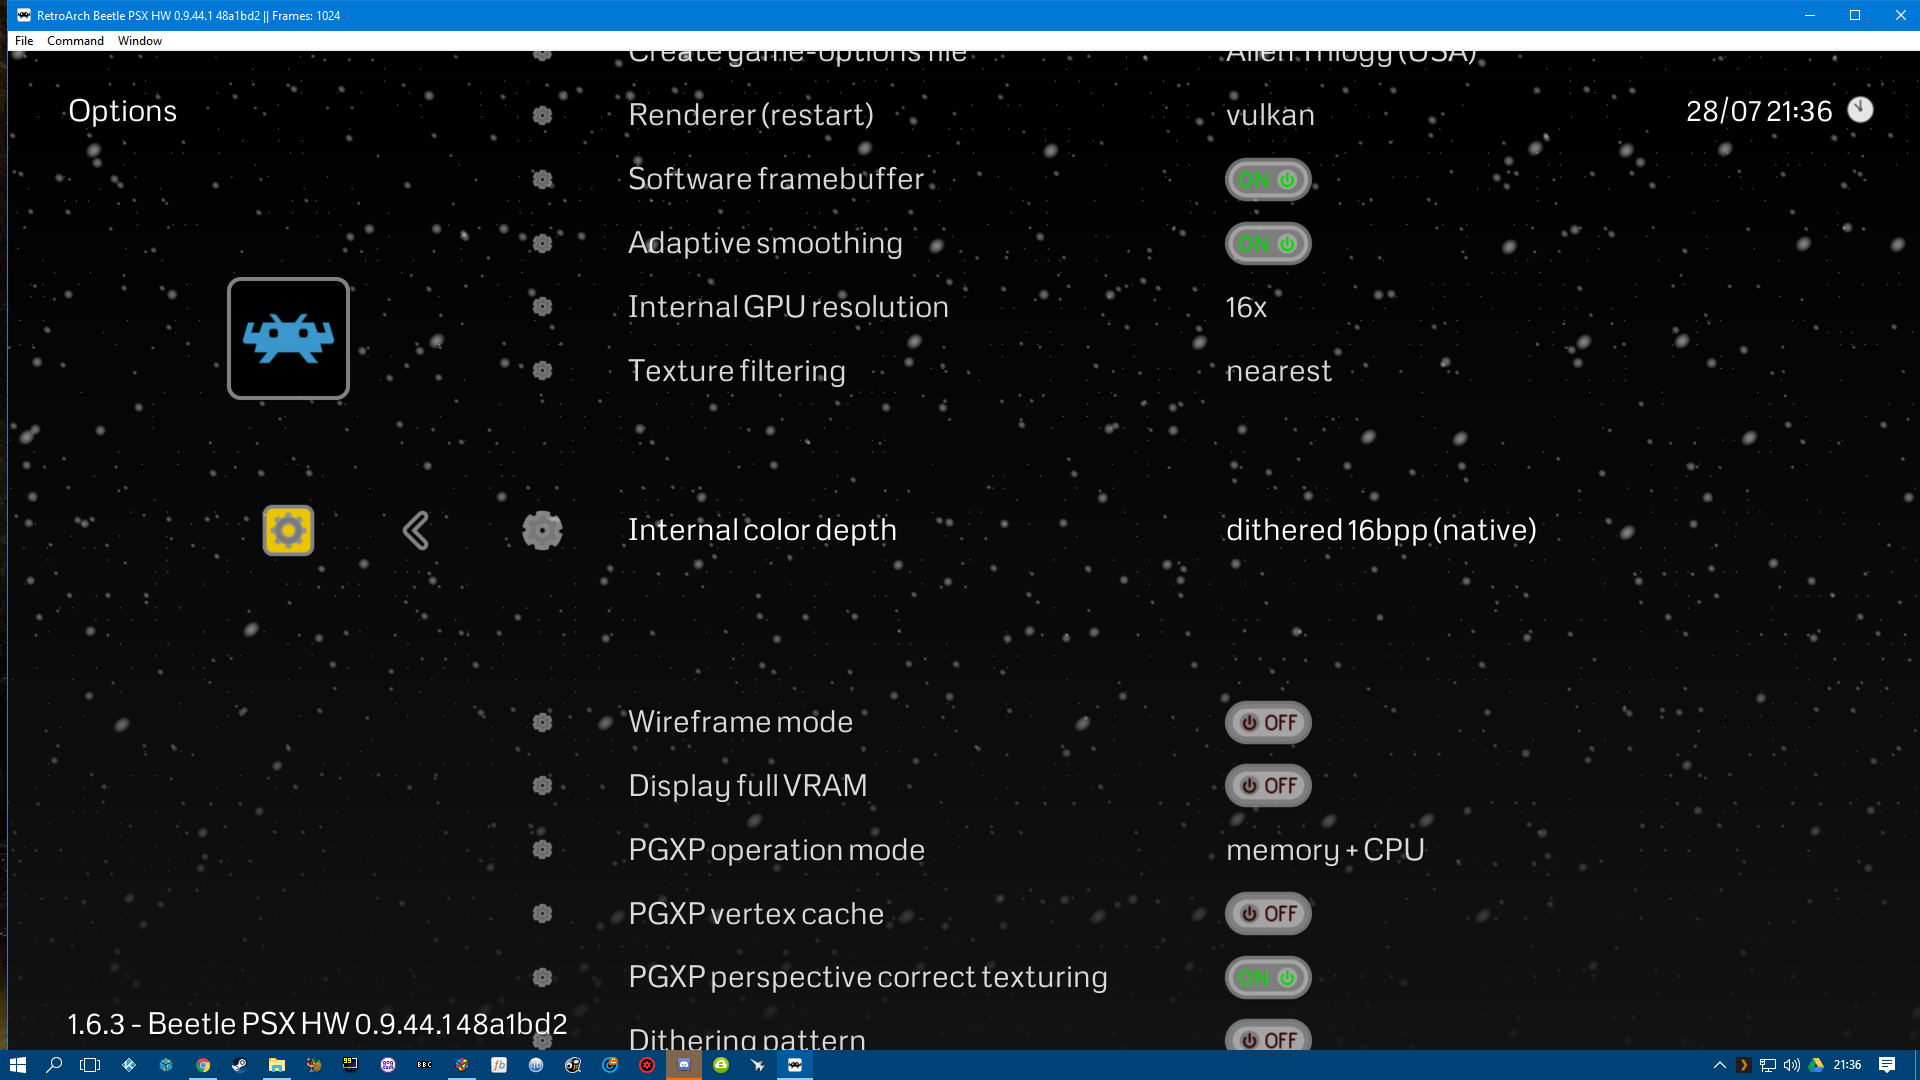Open the Windows notification center
The width and height of the screenshot is (1920, 1080).
click(x=1887, y=1065)
